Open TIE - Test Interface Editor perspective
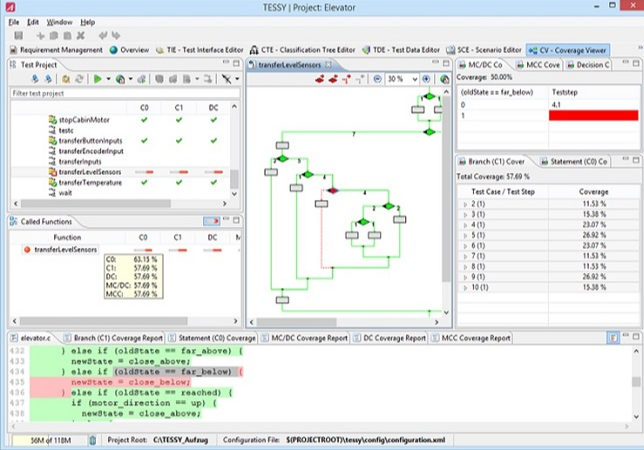Screen dimensions: 644x450 (200, 50)
